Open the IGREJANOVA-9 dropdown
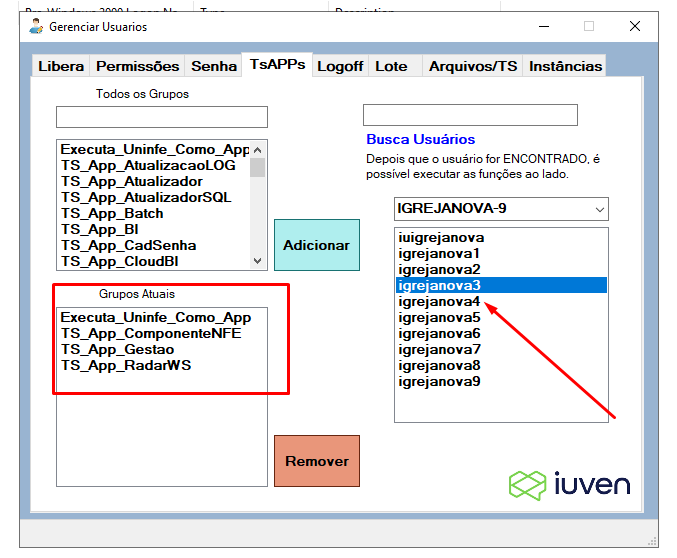Screen dimensions: 677x558 pos(501,209)
